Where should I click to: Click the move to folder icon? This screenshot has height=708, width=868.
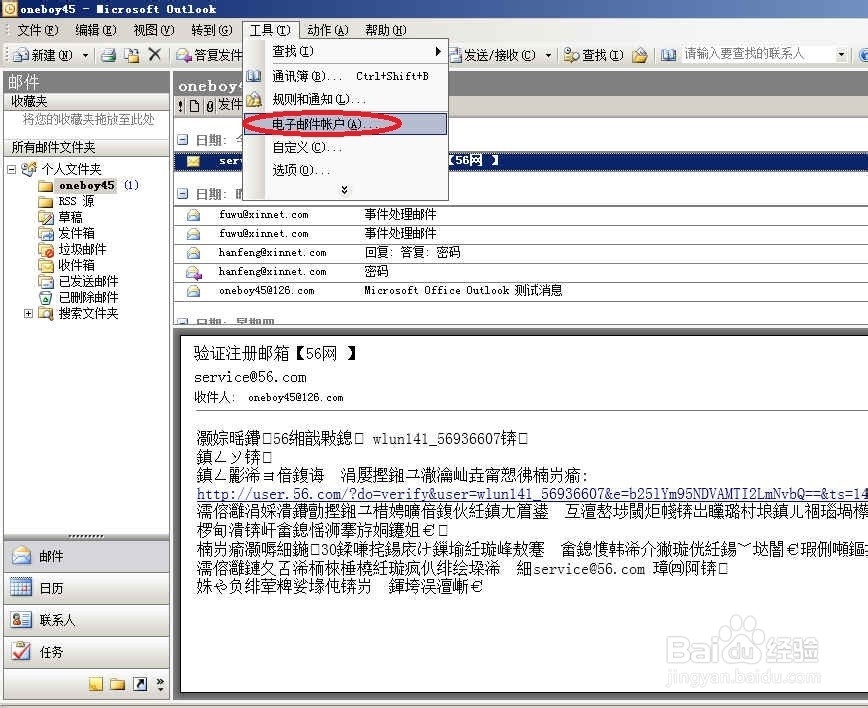click(x=132, y=55)
